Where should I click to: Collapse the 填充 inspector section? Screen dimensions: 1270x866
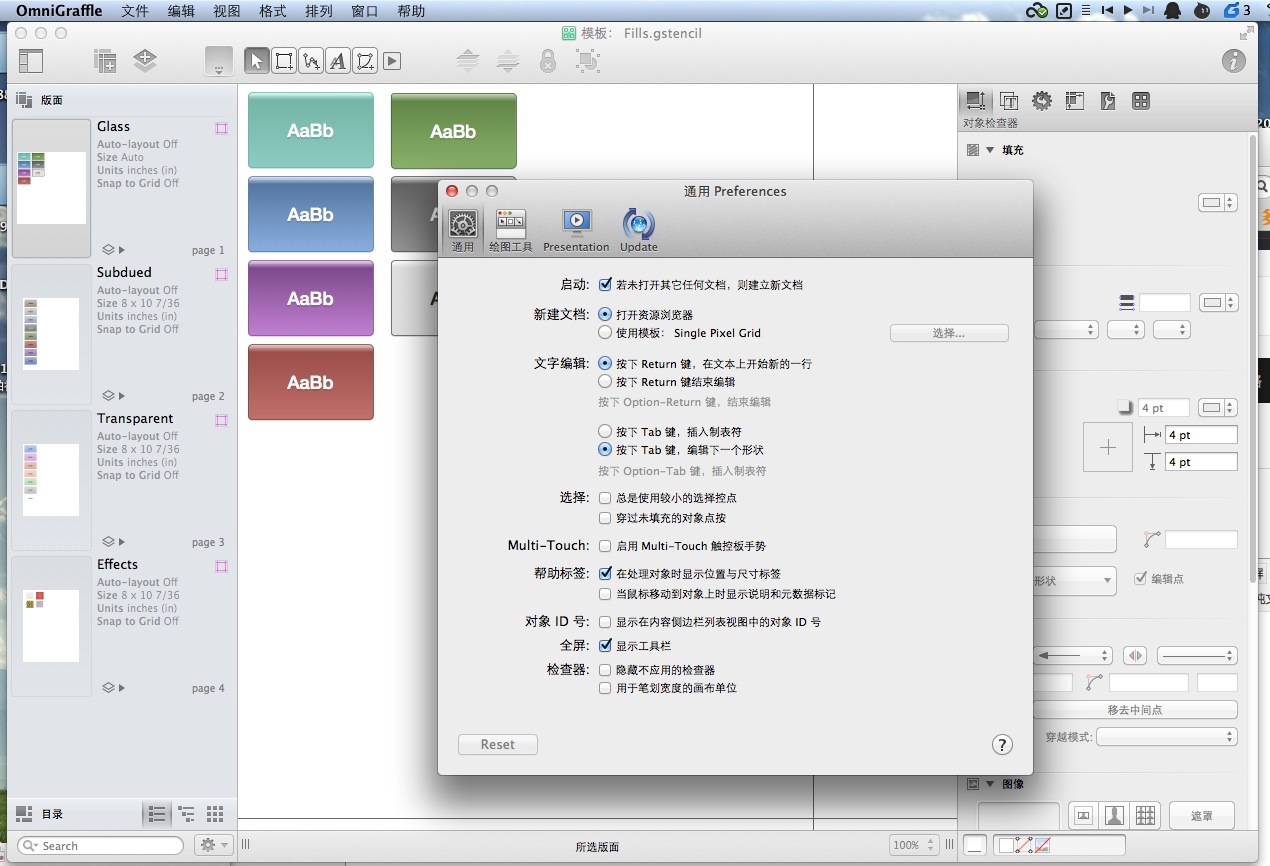pos(990,150)
